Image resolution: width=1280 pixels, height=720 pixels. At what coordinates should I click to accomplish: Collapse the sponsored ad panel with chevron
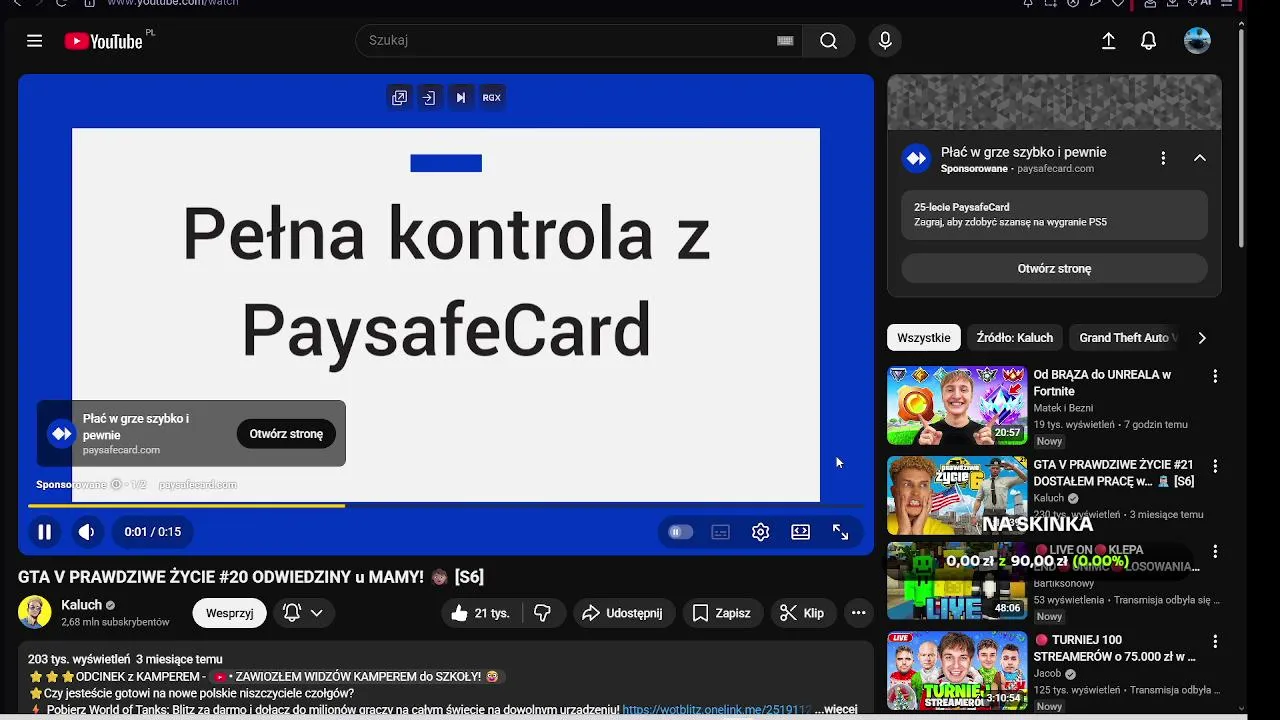click(x=1199, y=158)
